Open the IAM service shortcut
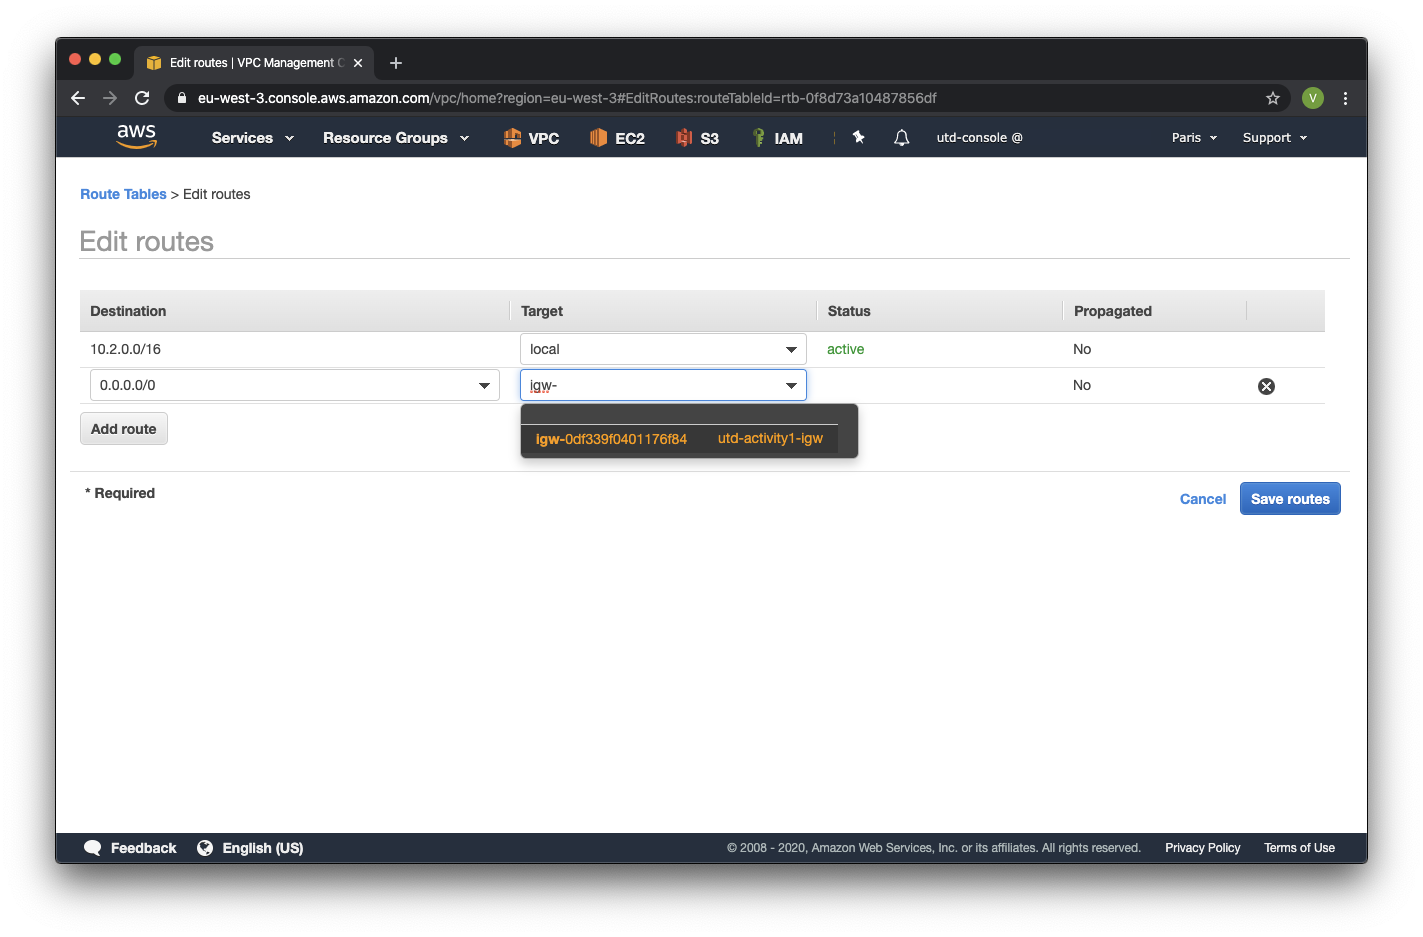Screen dimensions: 1423x937 pyautogui.click(x=777, y=138)
